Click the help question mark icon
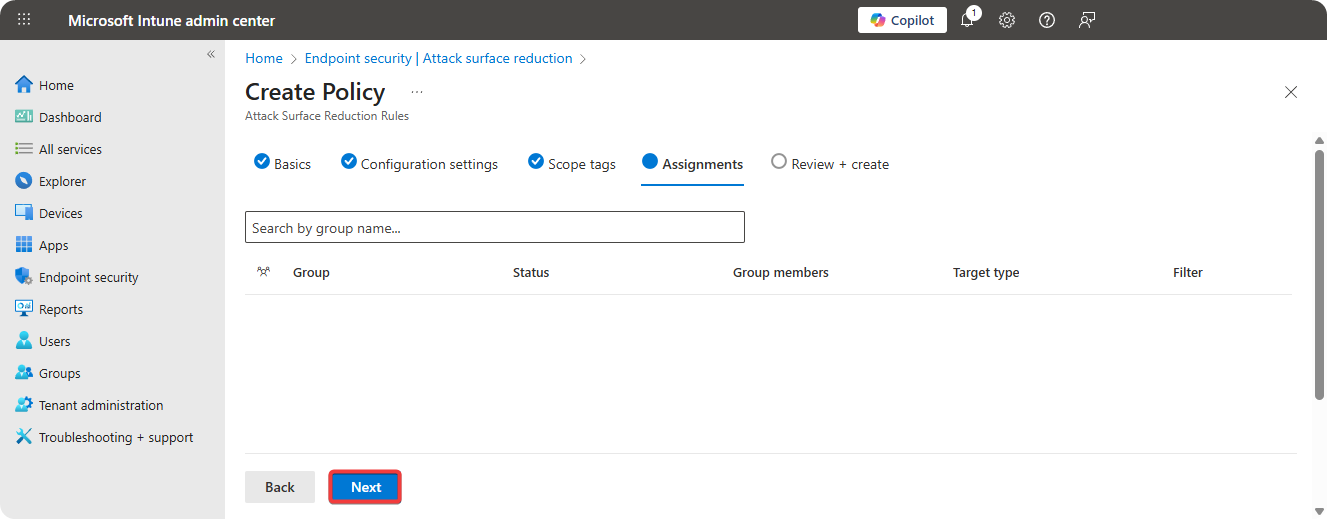Screen dimensions: 1327x519 1047,20
